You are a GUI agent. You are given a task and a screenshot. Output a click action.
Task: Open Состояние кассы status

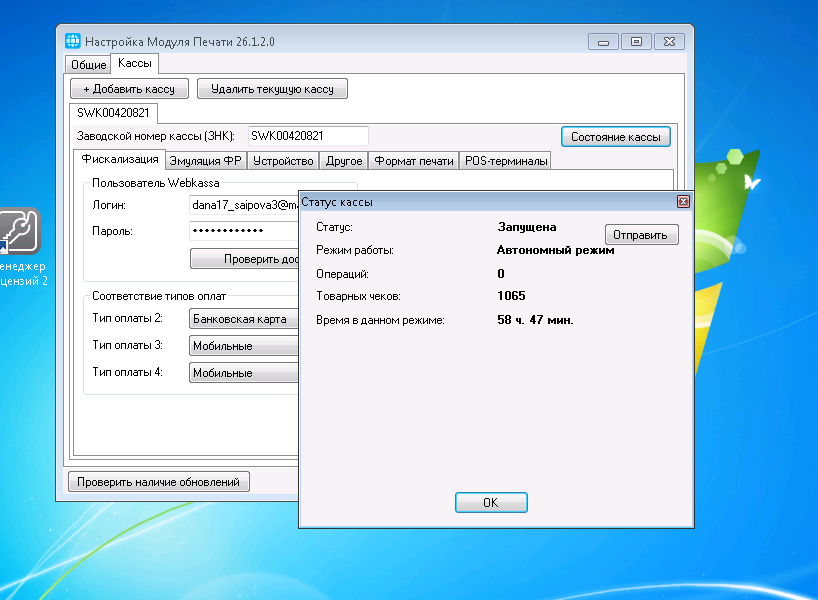616,137
